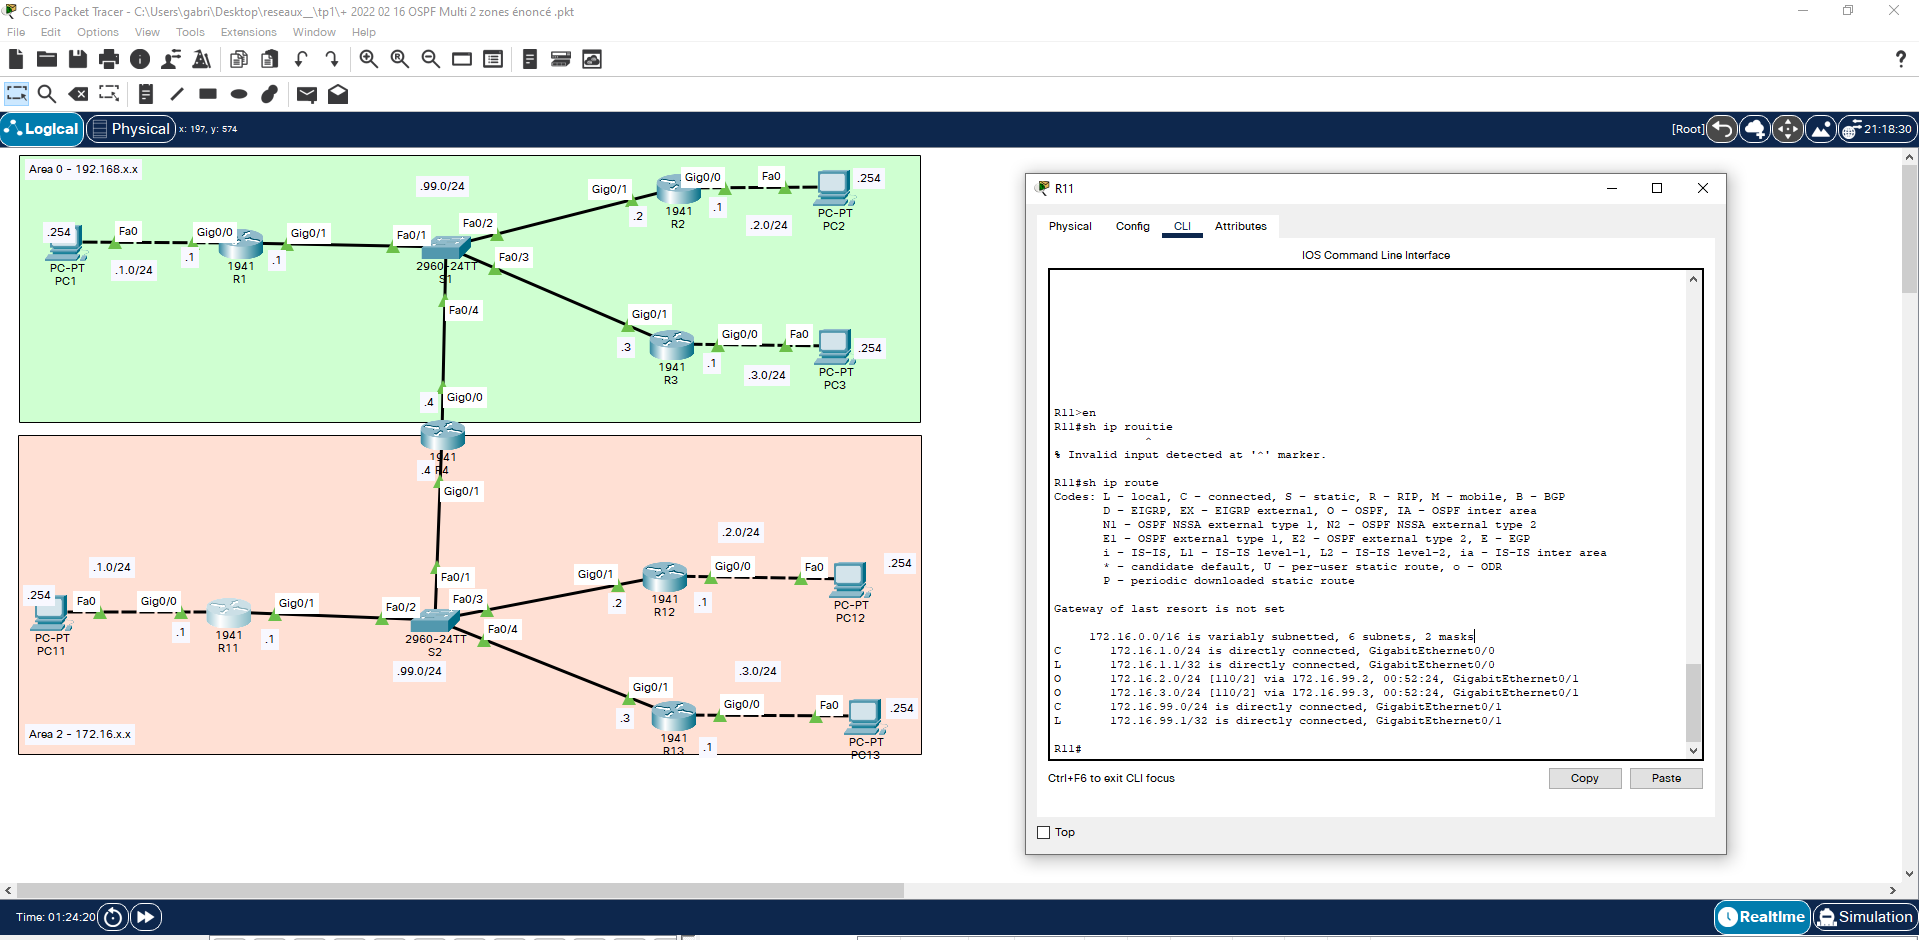Set tiled background with the mountain icon
This screenshot has width=1919, height=940.
pos(1821,129)
